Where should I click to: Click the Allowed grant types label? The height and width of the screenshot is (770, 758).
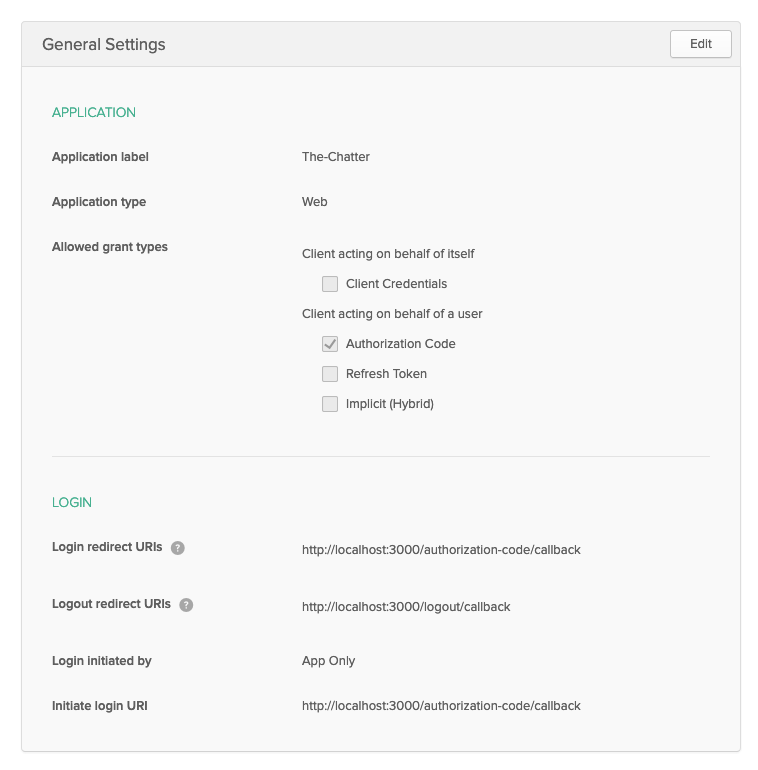tap(110, 247)
